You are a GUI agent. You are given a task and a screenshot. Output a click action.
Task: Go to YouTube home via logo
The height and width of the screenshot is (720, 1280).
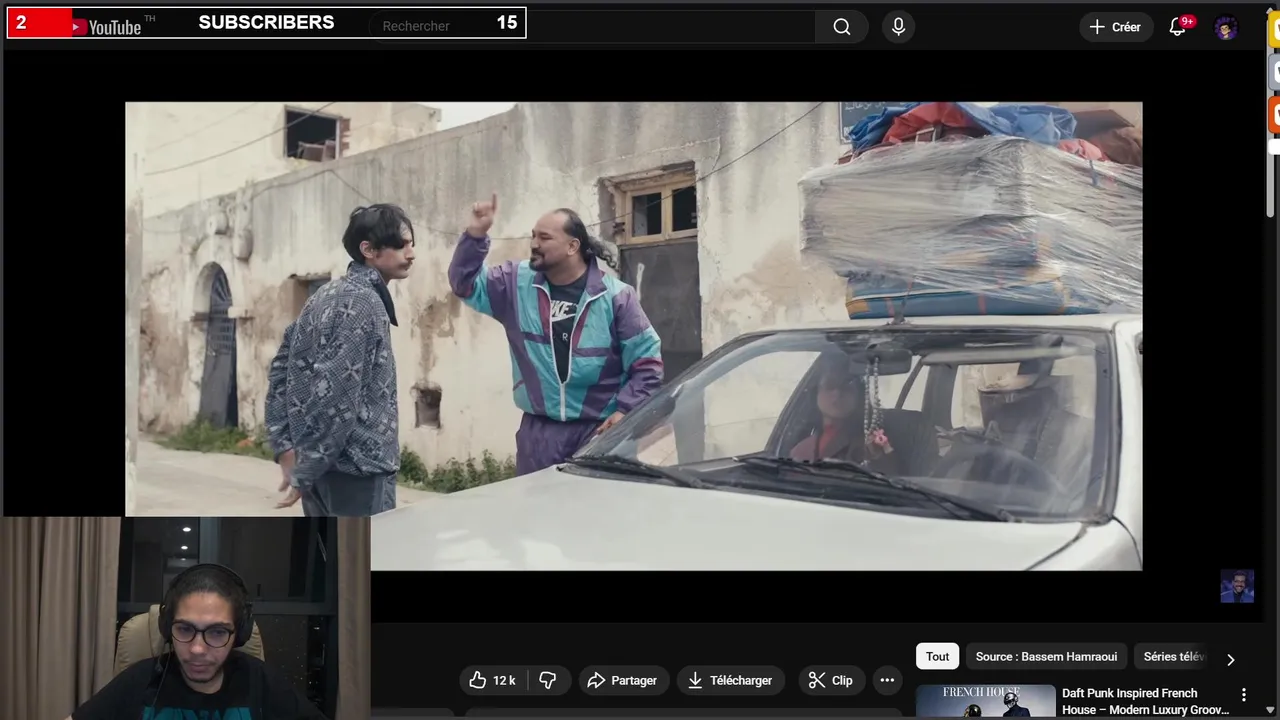(x=106, y=26)
